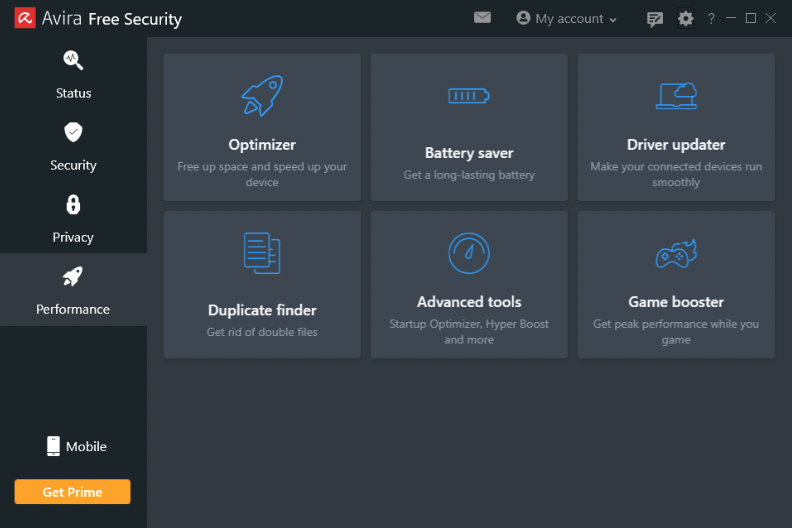The width and height of the screenshot is (792, 528).
Task: Select the Status magnifier pulse icon
Action: pos(73,60)
